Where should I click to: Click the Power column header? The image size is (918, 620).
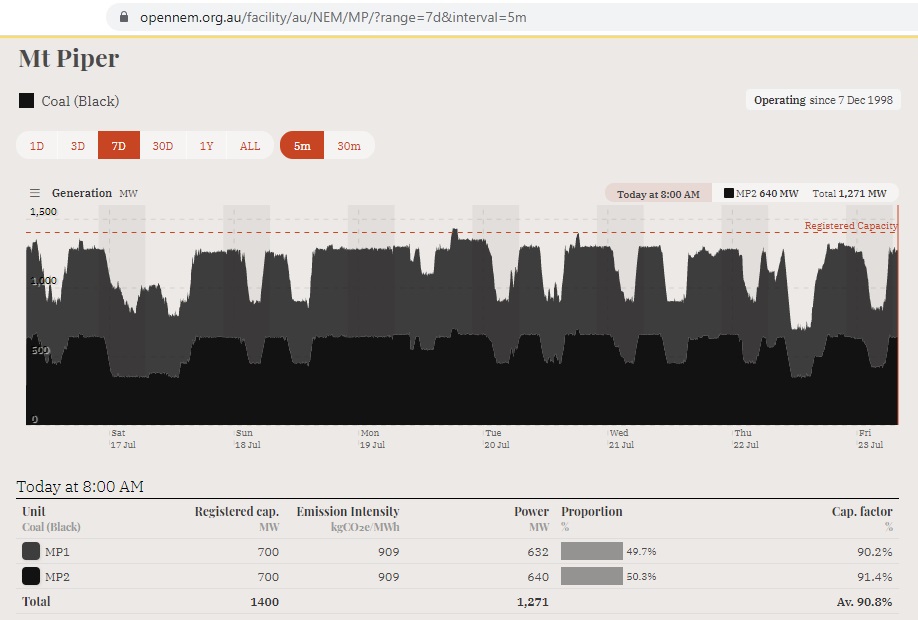[x=532, y=511]
